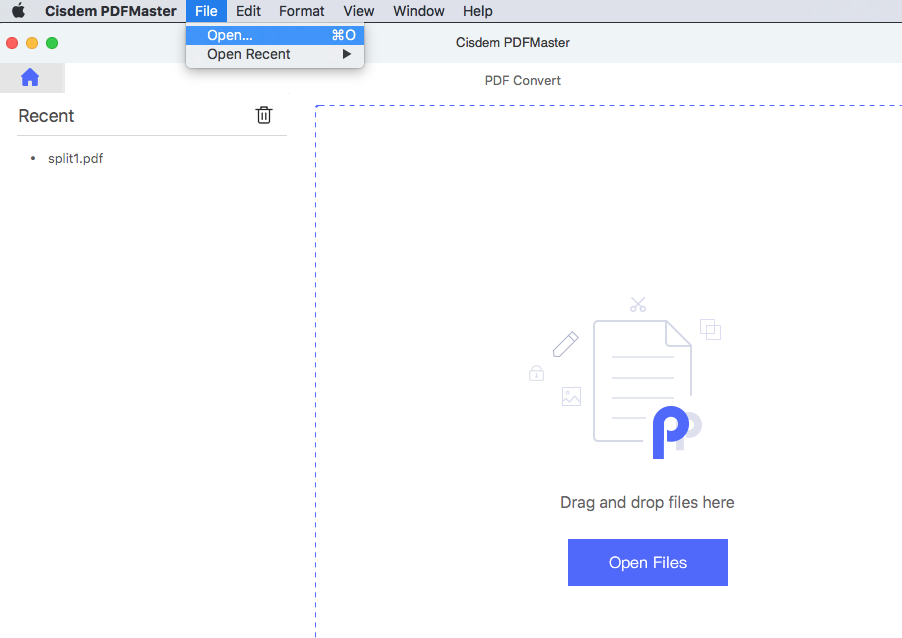Viewport: 902px width, 638px height.
Task: Open the Edit menu
Action: (x=249, y=11)
